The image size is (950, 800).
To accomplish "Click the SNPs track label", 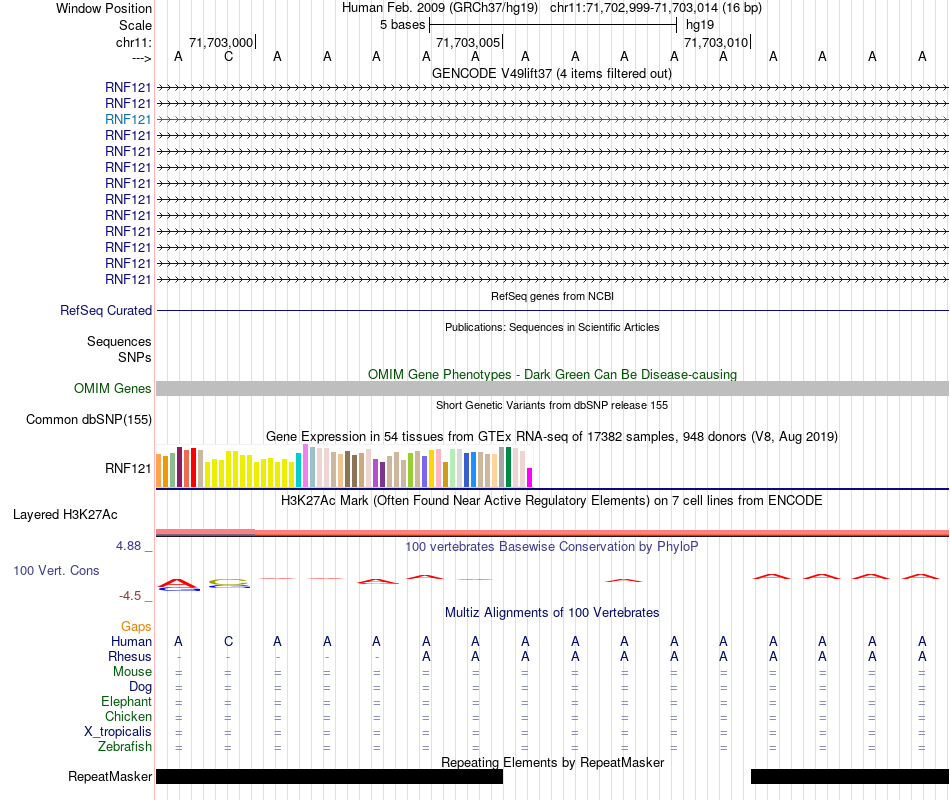I will tap(135, 358).
